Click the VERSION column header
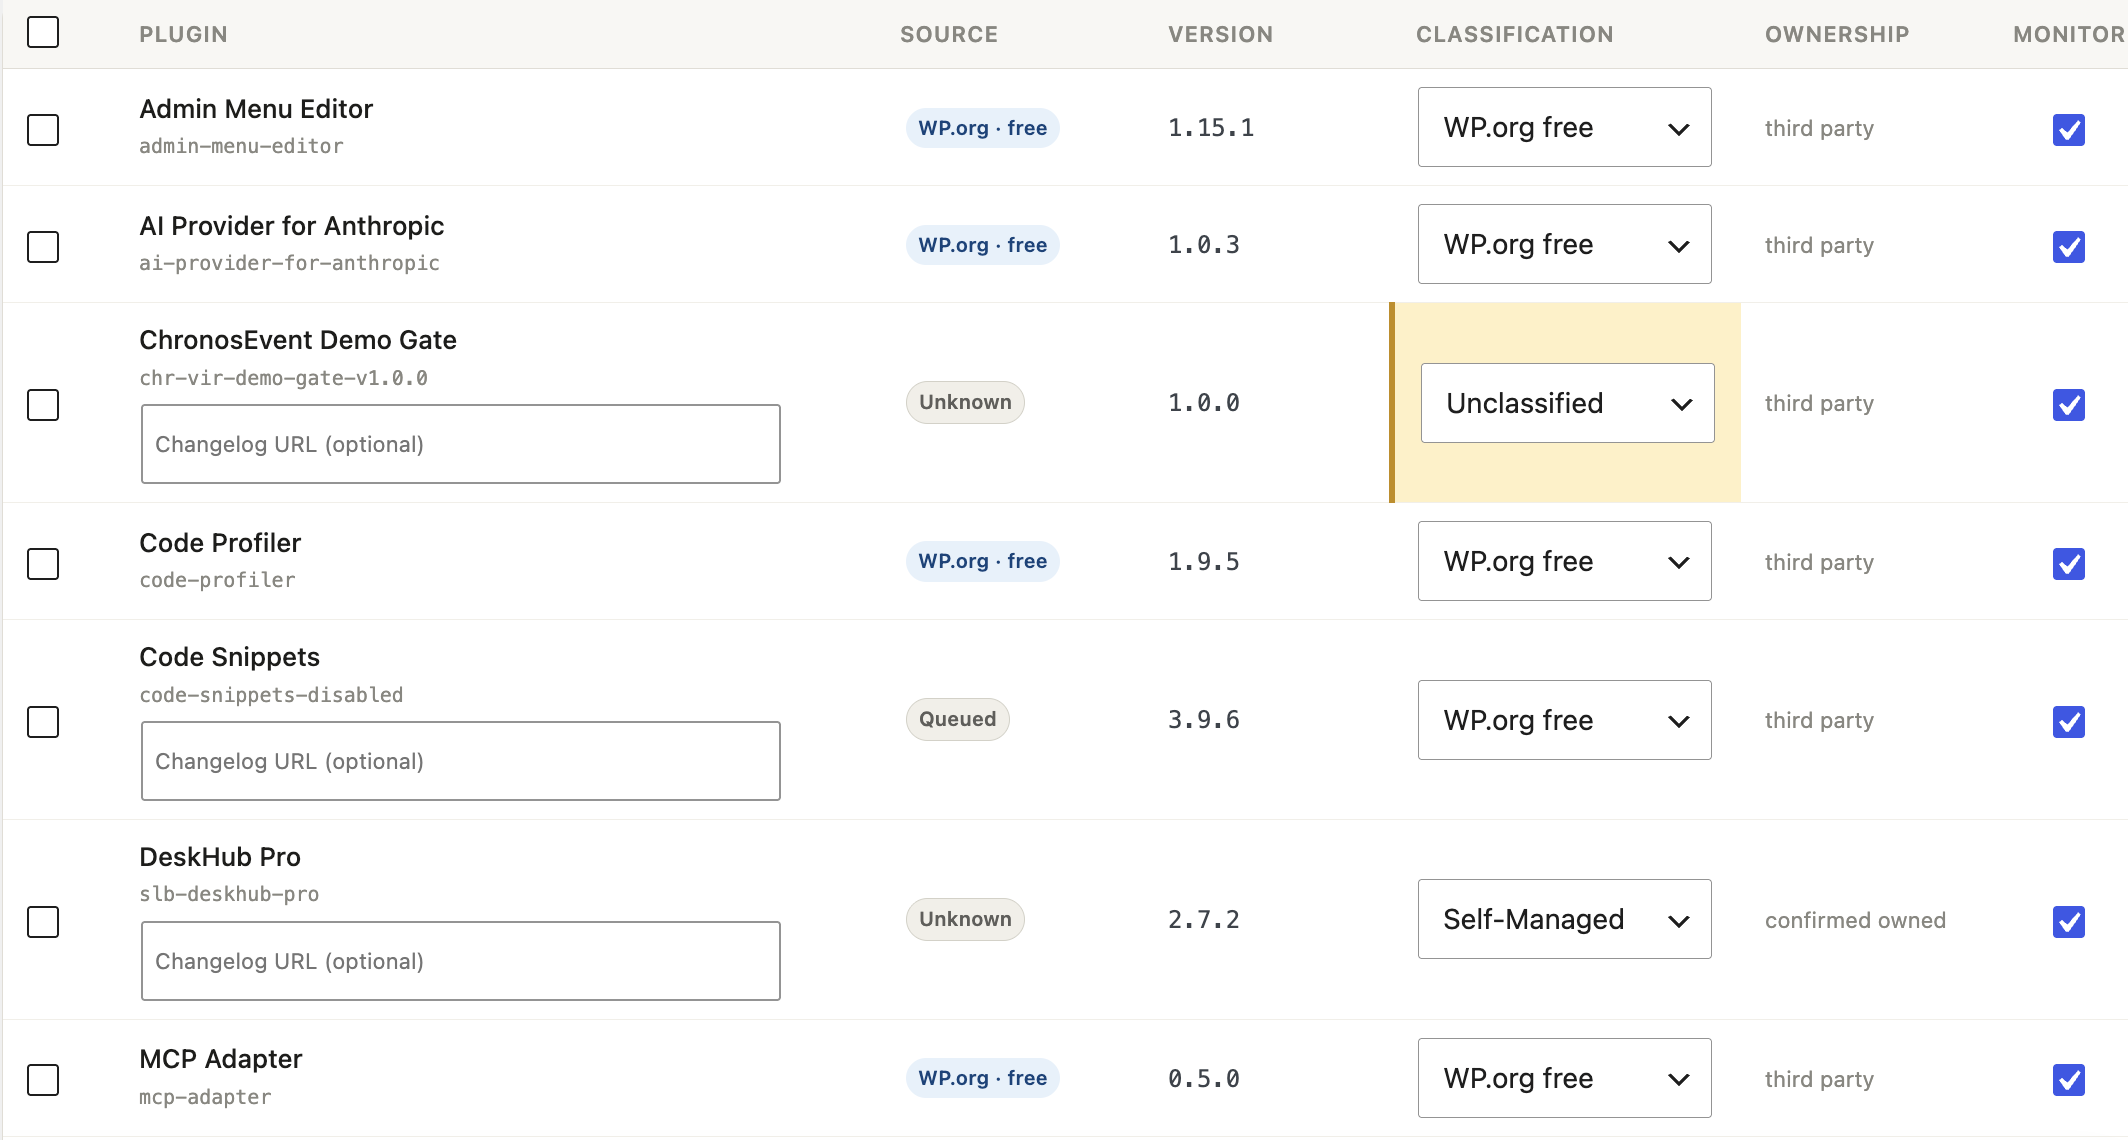The image size is (2128, 1140). pos(1221,34)
